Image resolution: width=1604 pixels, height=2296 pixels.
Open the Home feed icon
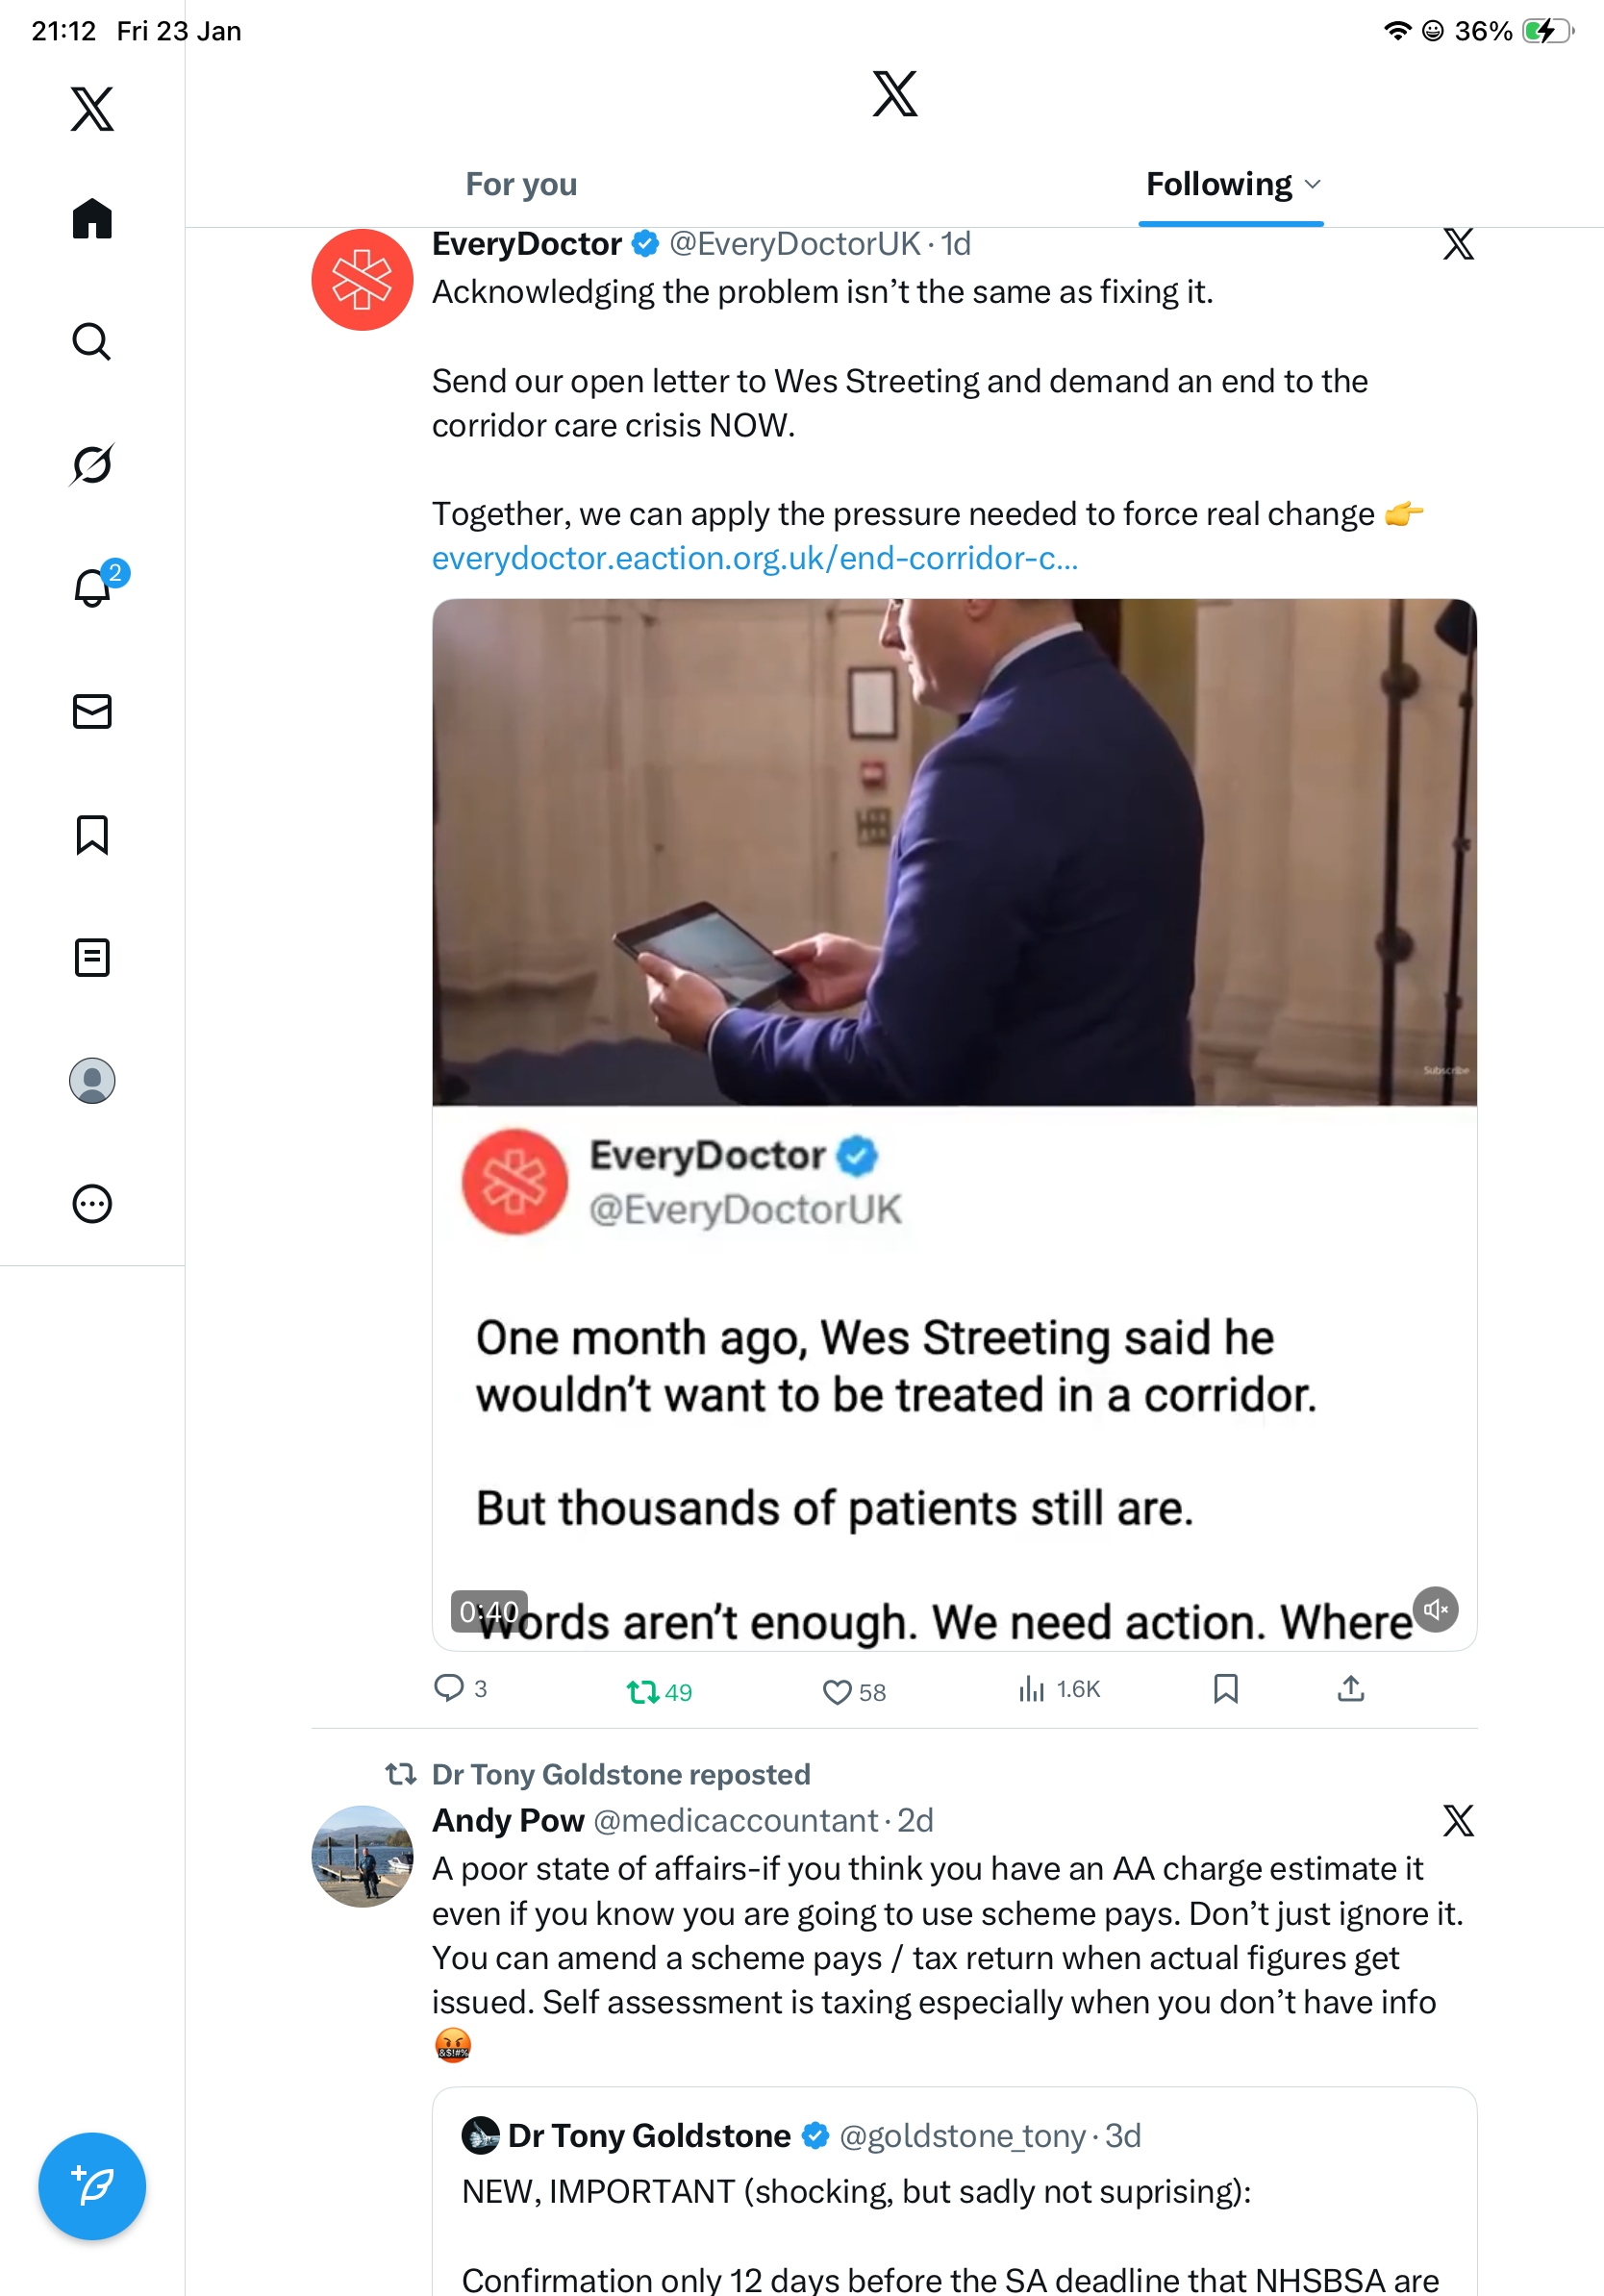(x=92, y=219)
